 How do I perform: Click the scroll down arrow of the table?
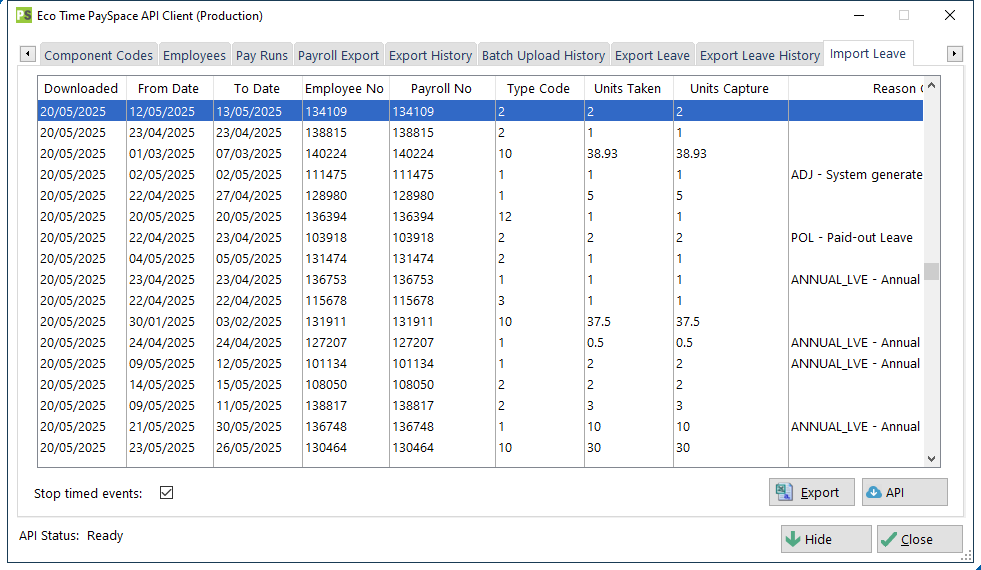(x=931, y=458)
